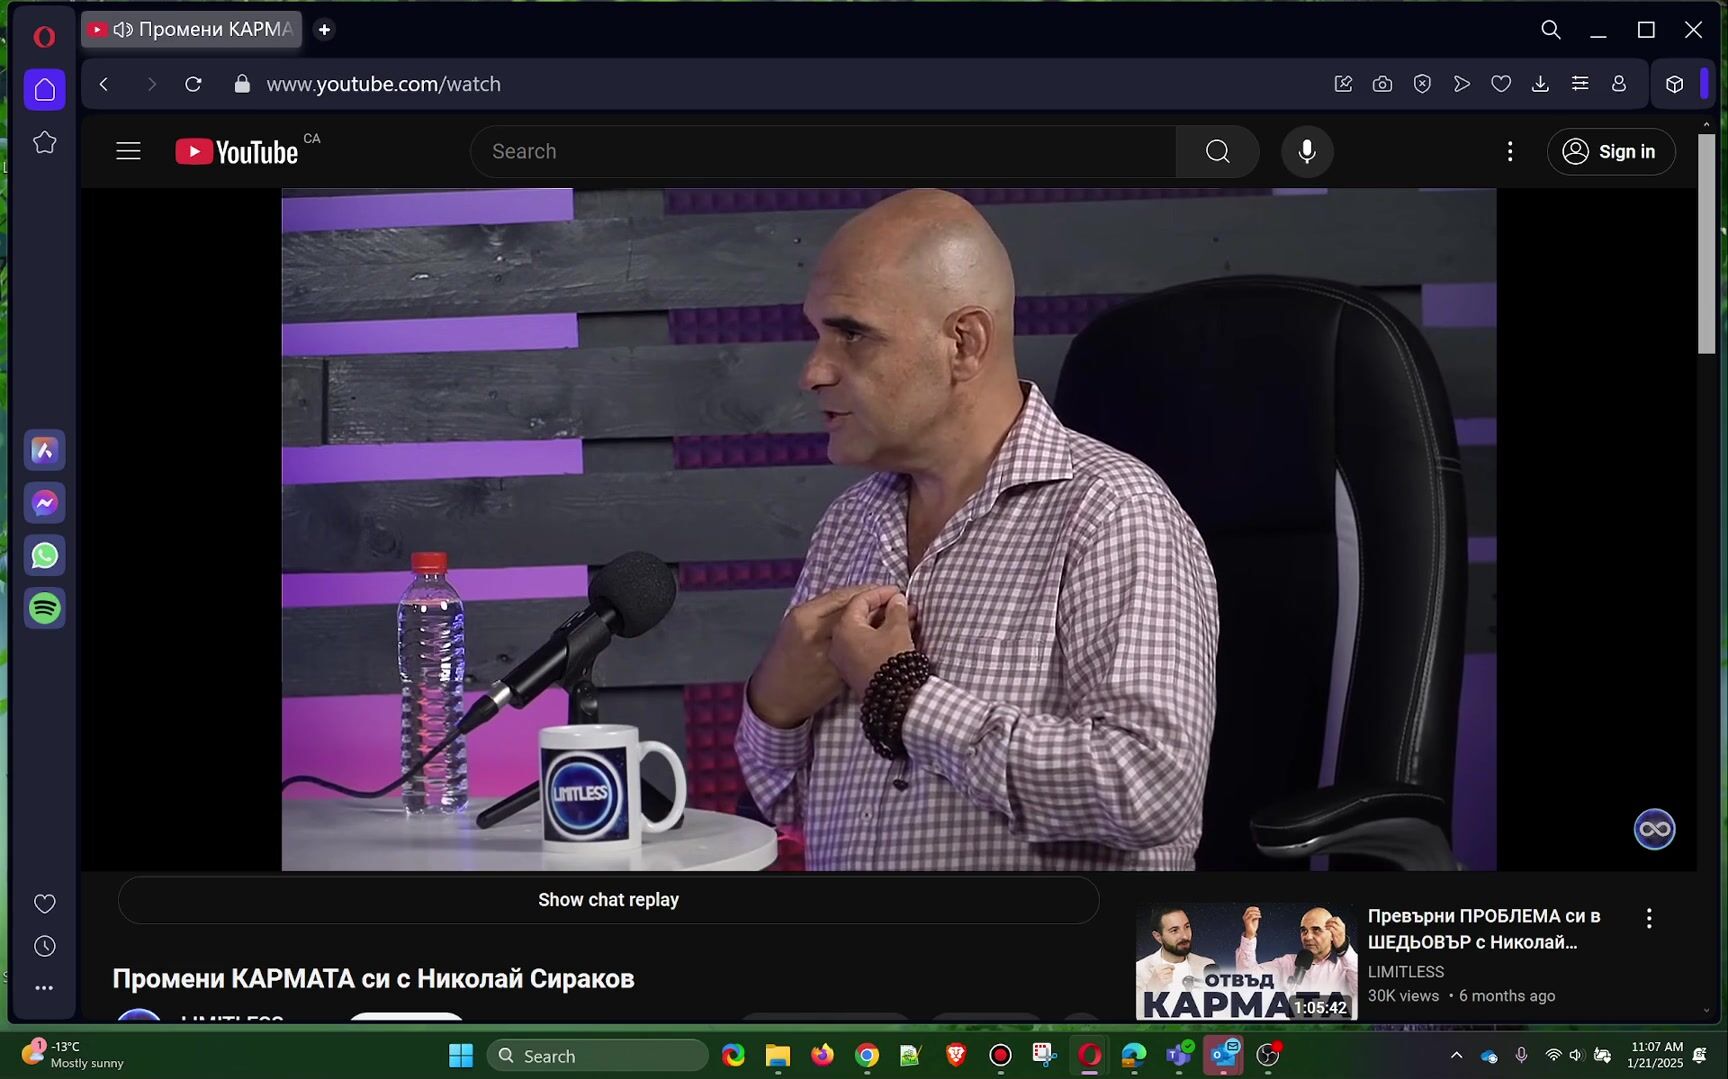Screen dimensions: 1728x1079
Task: Toggle the infinity loop button on video
Action: [1654, 829]
